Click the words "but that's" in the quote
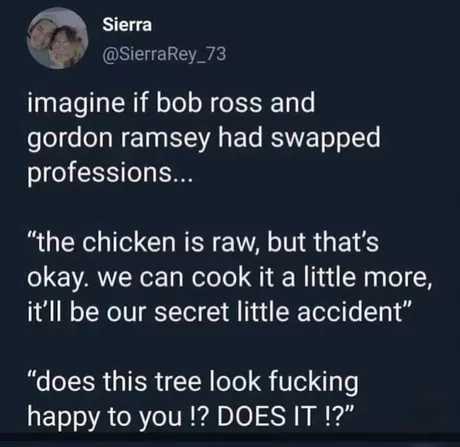This screenshot has height=447, width=460. pos(323,242)
